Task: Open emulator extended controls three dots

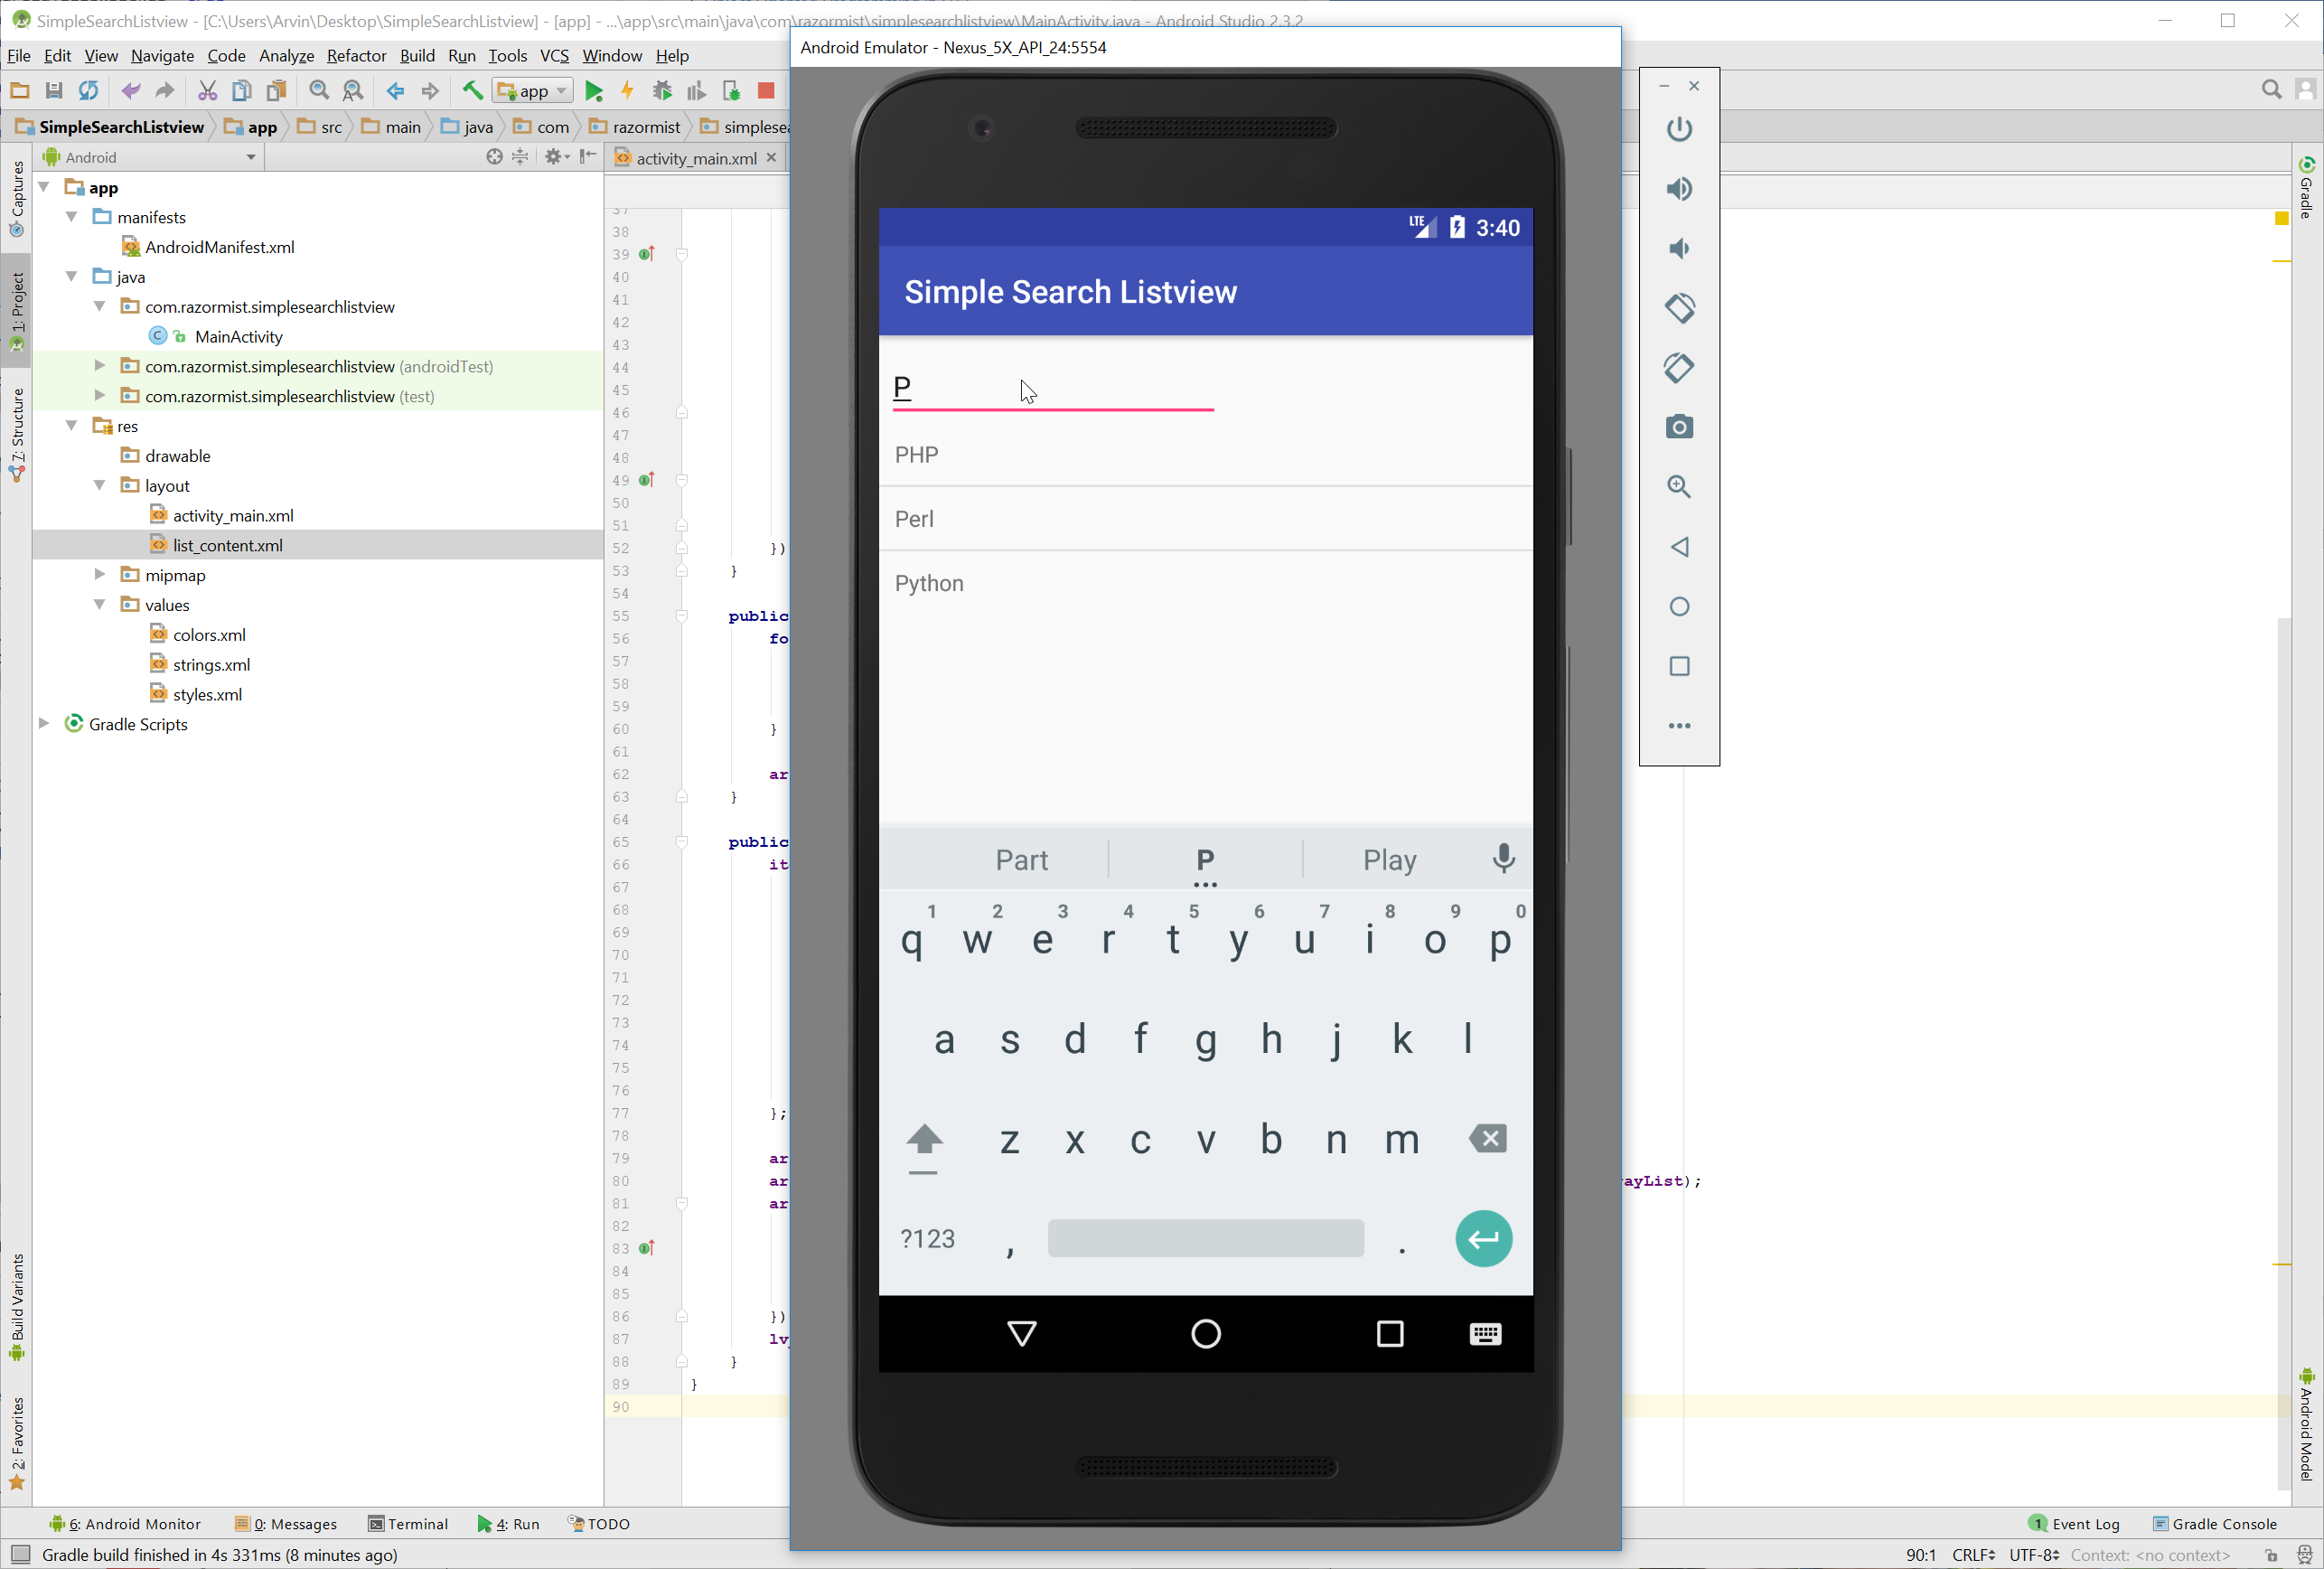Action: pos(1679,726)
